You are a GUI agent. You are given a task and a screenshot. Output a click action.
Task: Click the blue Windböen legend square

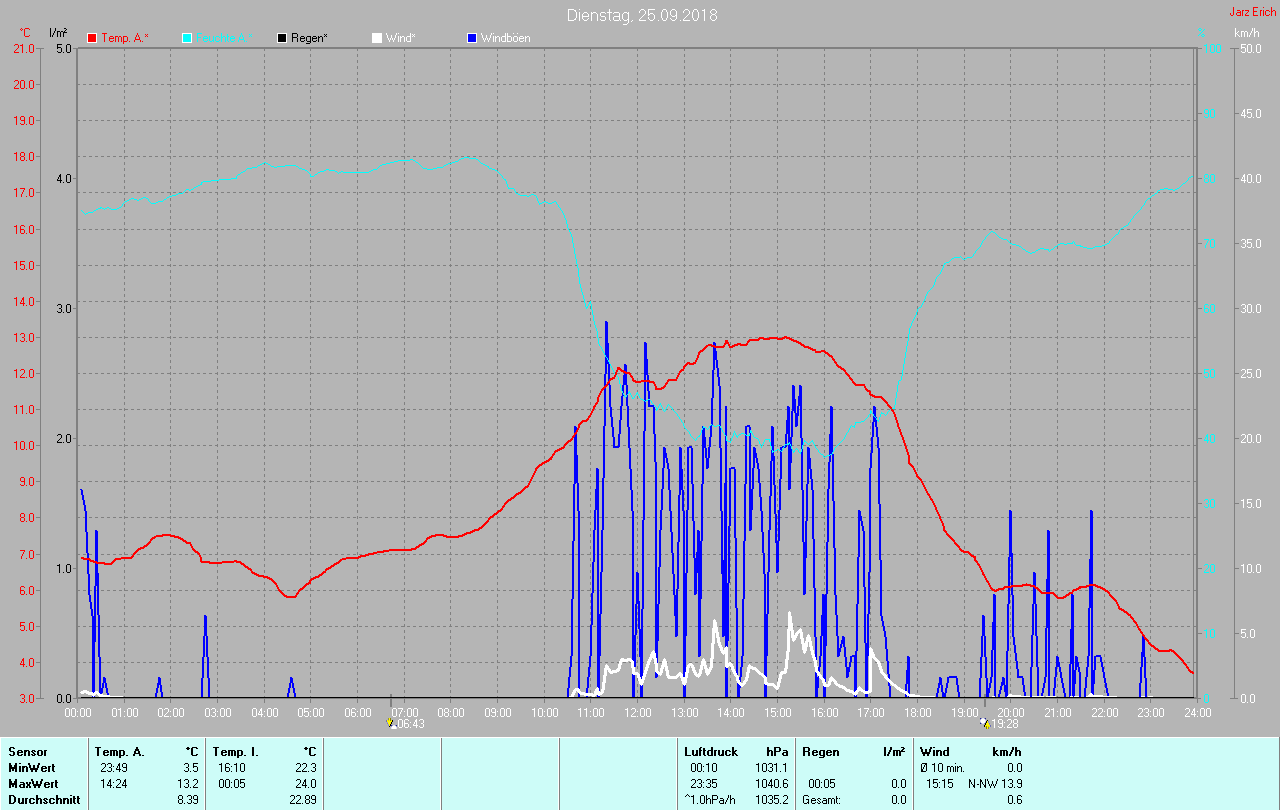pos(472,38)
